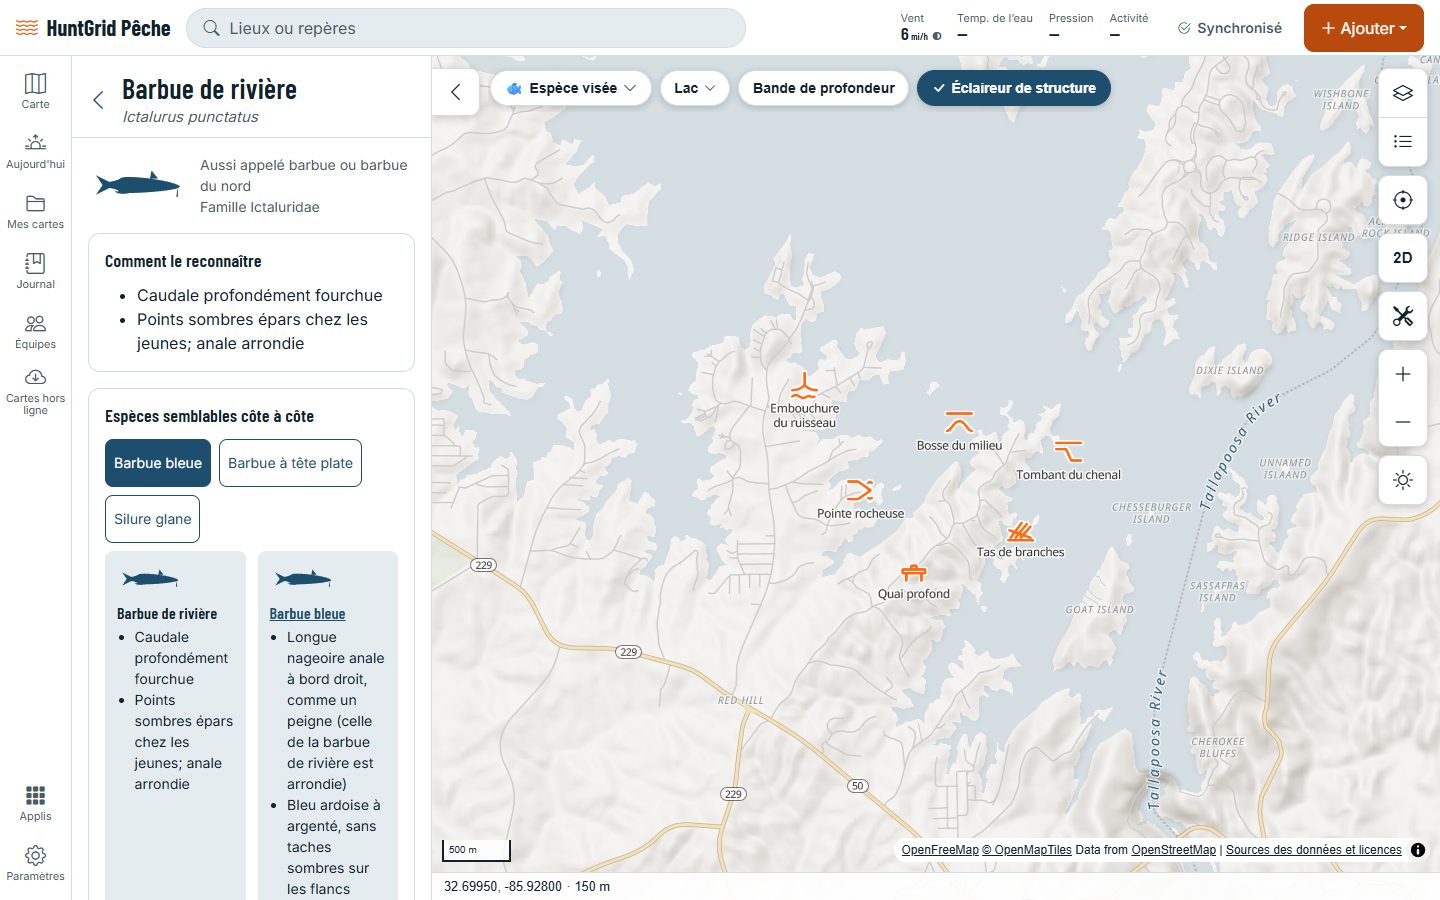Zoom out on the map
Image resolution: width=1440 pixels, height=900 pixels.
1403,422
